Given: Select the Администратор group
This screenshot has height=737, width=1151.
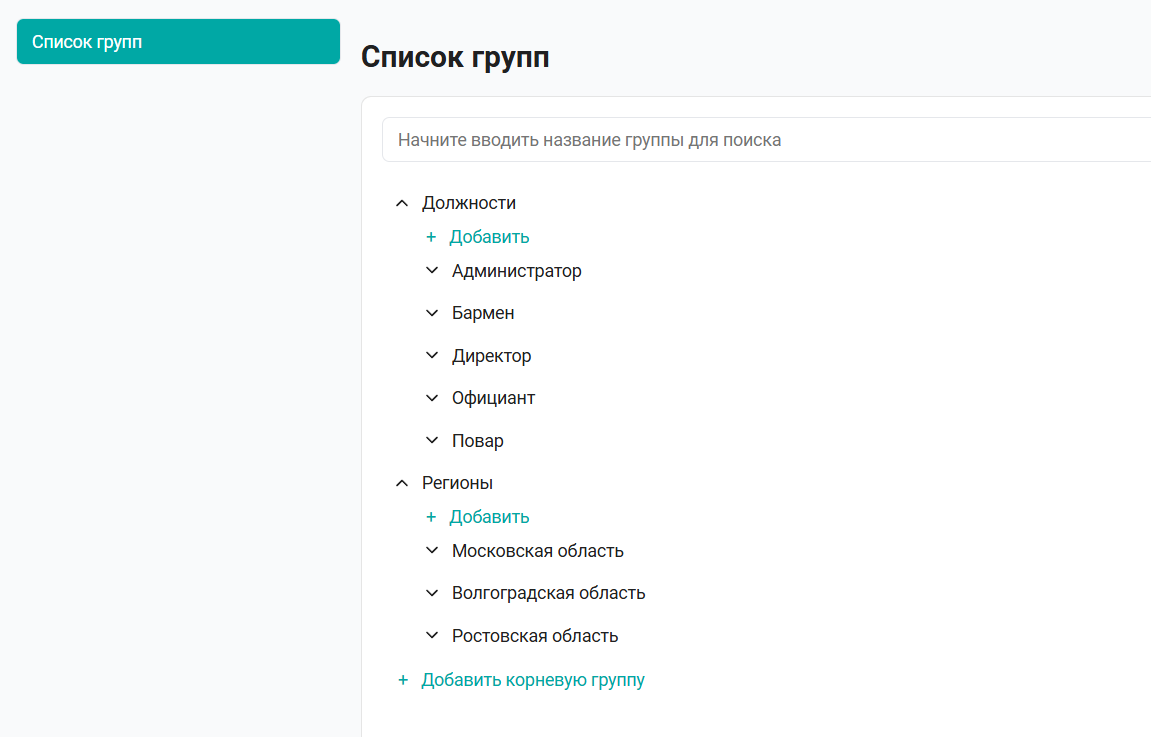Looking at the screenshot, I should pyautogui.click(x=517, y=272).
